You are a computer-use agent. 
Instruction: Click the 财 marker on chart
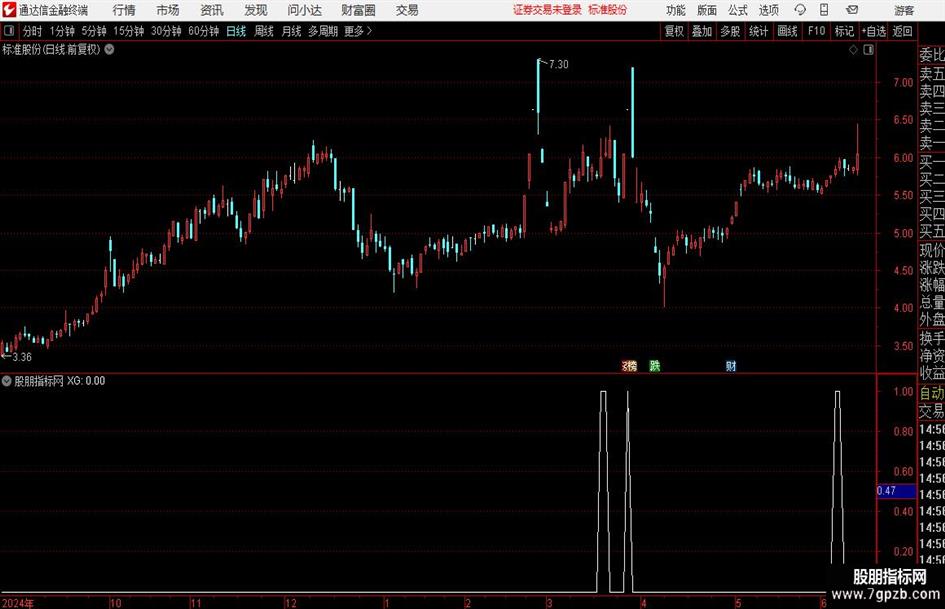[730, 365]
